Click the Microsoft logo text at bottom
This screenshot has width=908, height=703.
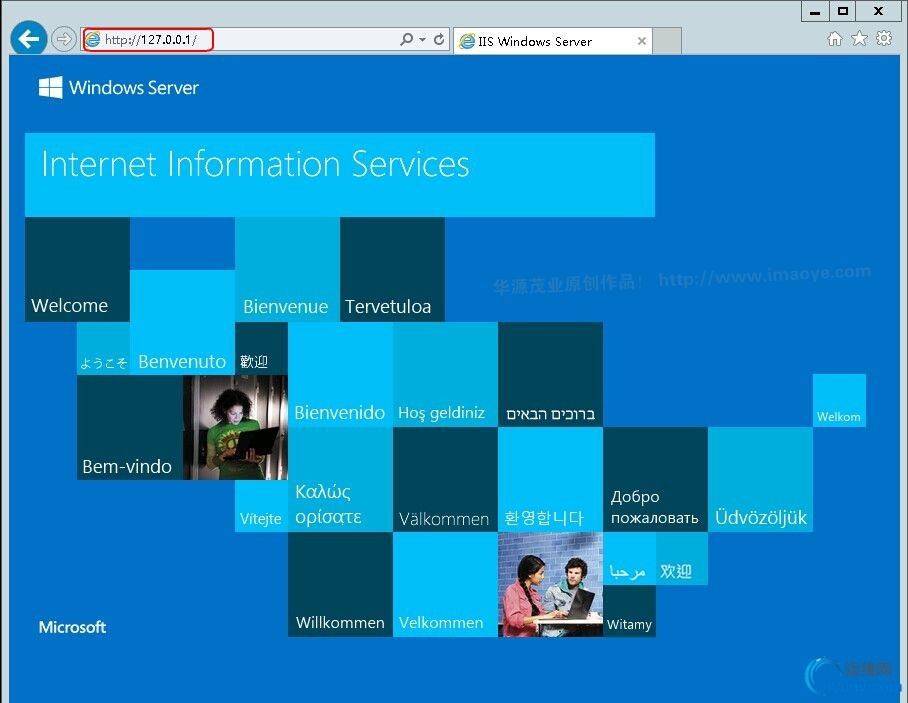72,627
